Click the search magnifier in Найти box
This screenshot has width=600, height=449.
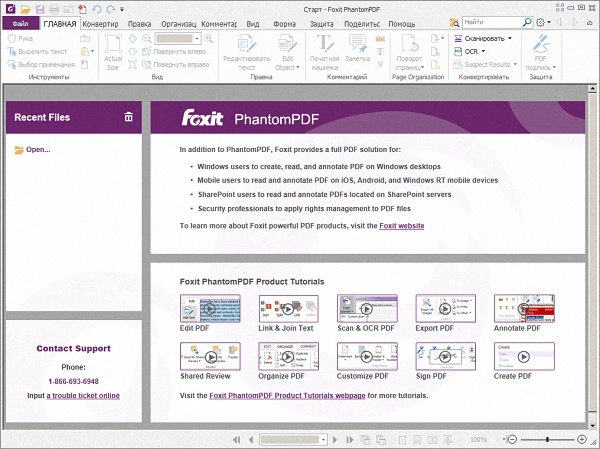coord(527,22)
